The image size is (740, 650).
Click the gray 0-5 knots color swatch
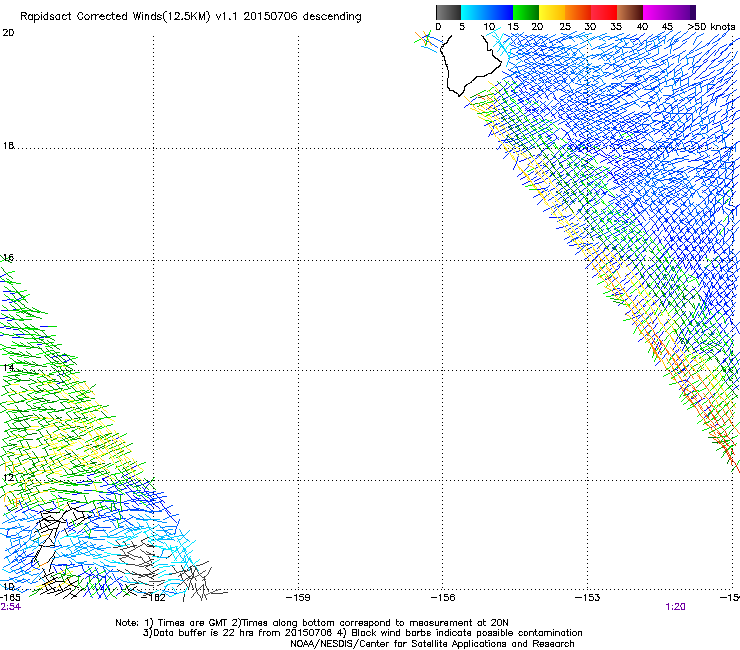[448, 12]
